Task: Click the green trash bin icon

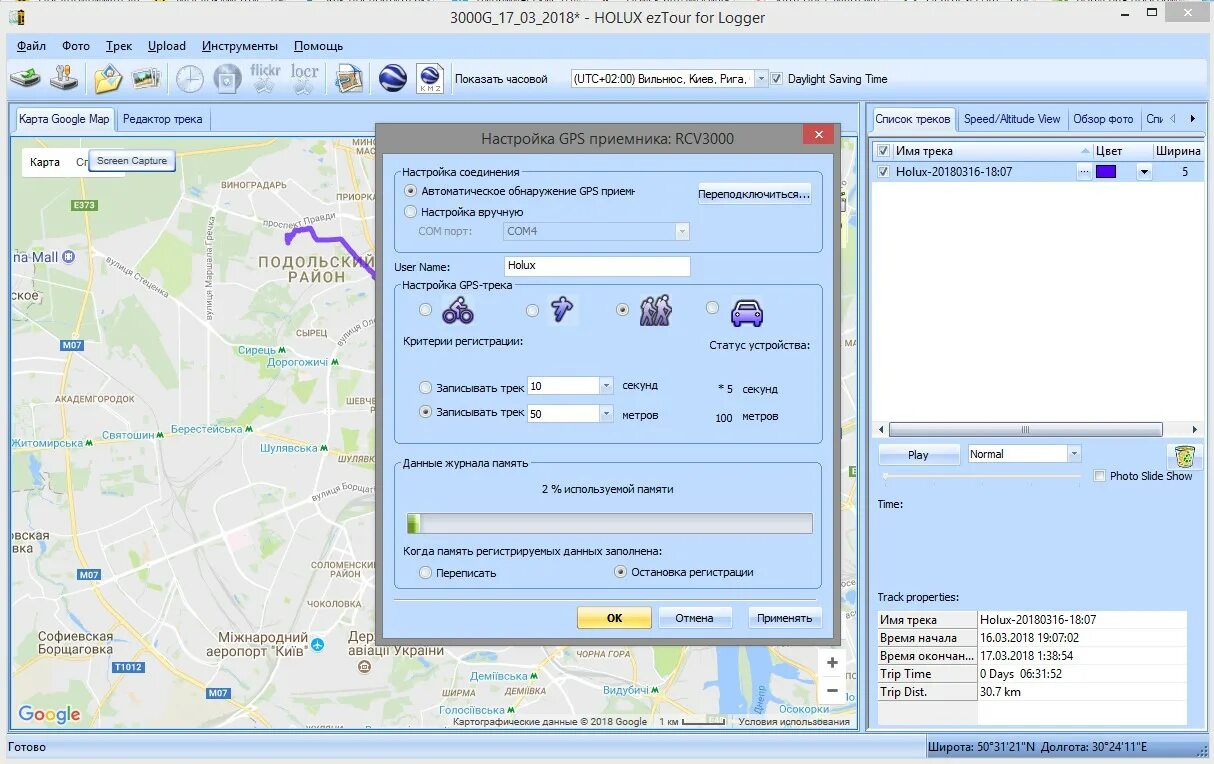Action: point(1185,456)
